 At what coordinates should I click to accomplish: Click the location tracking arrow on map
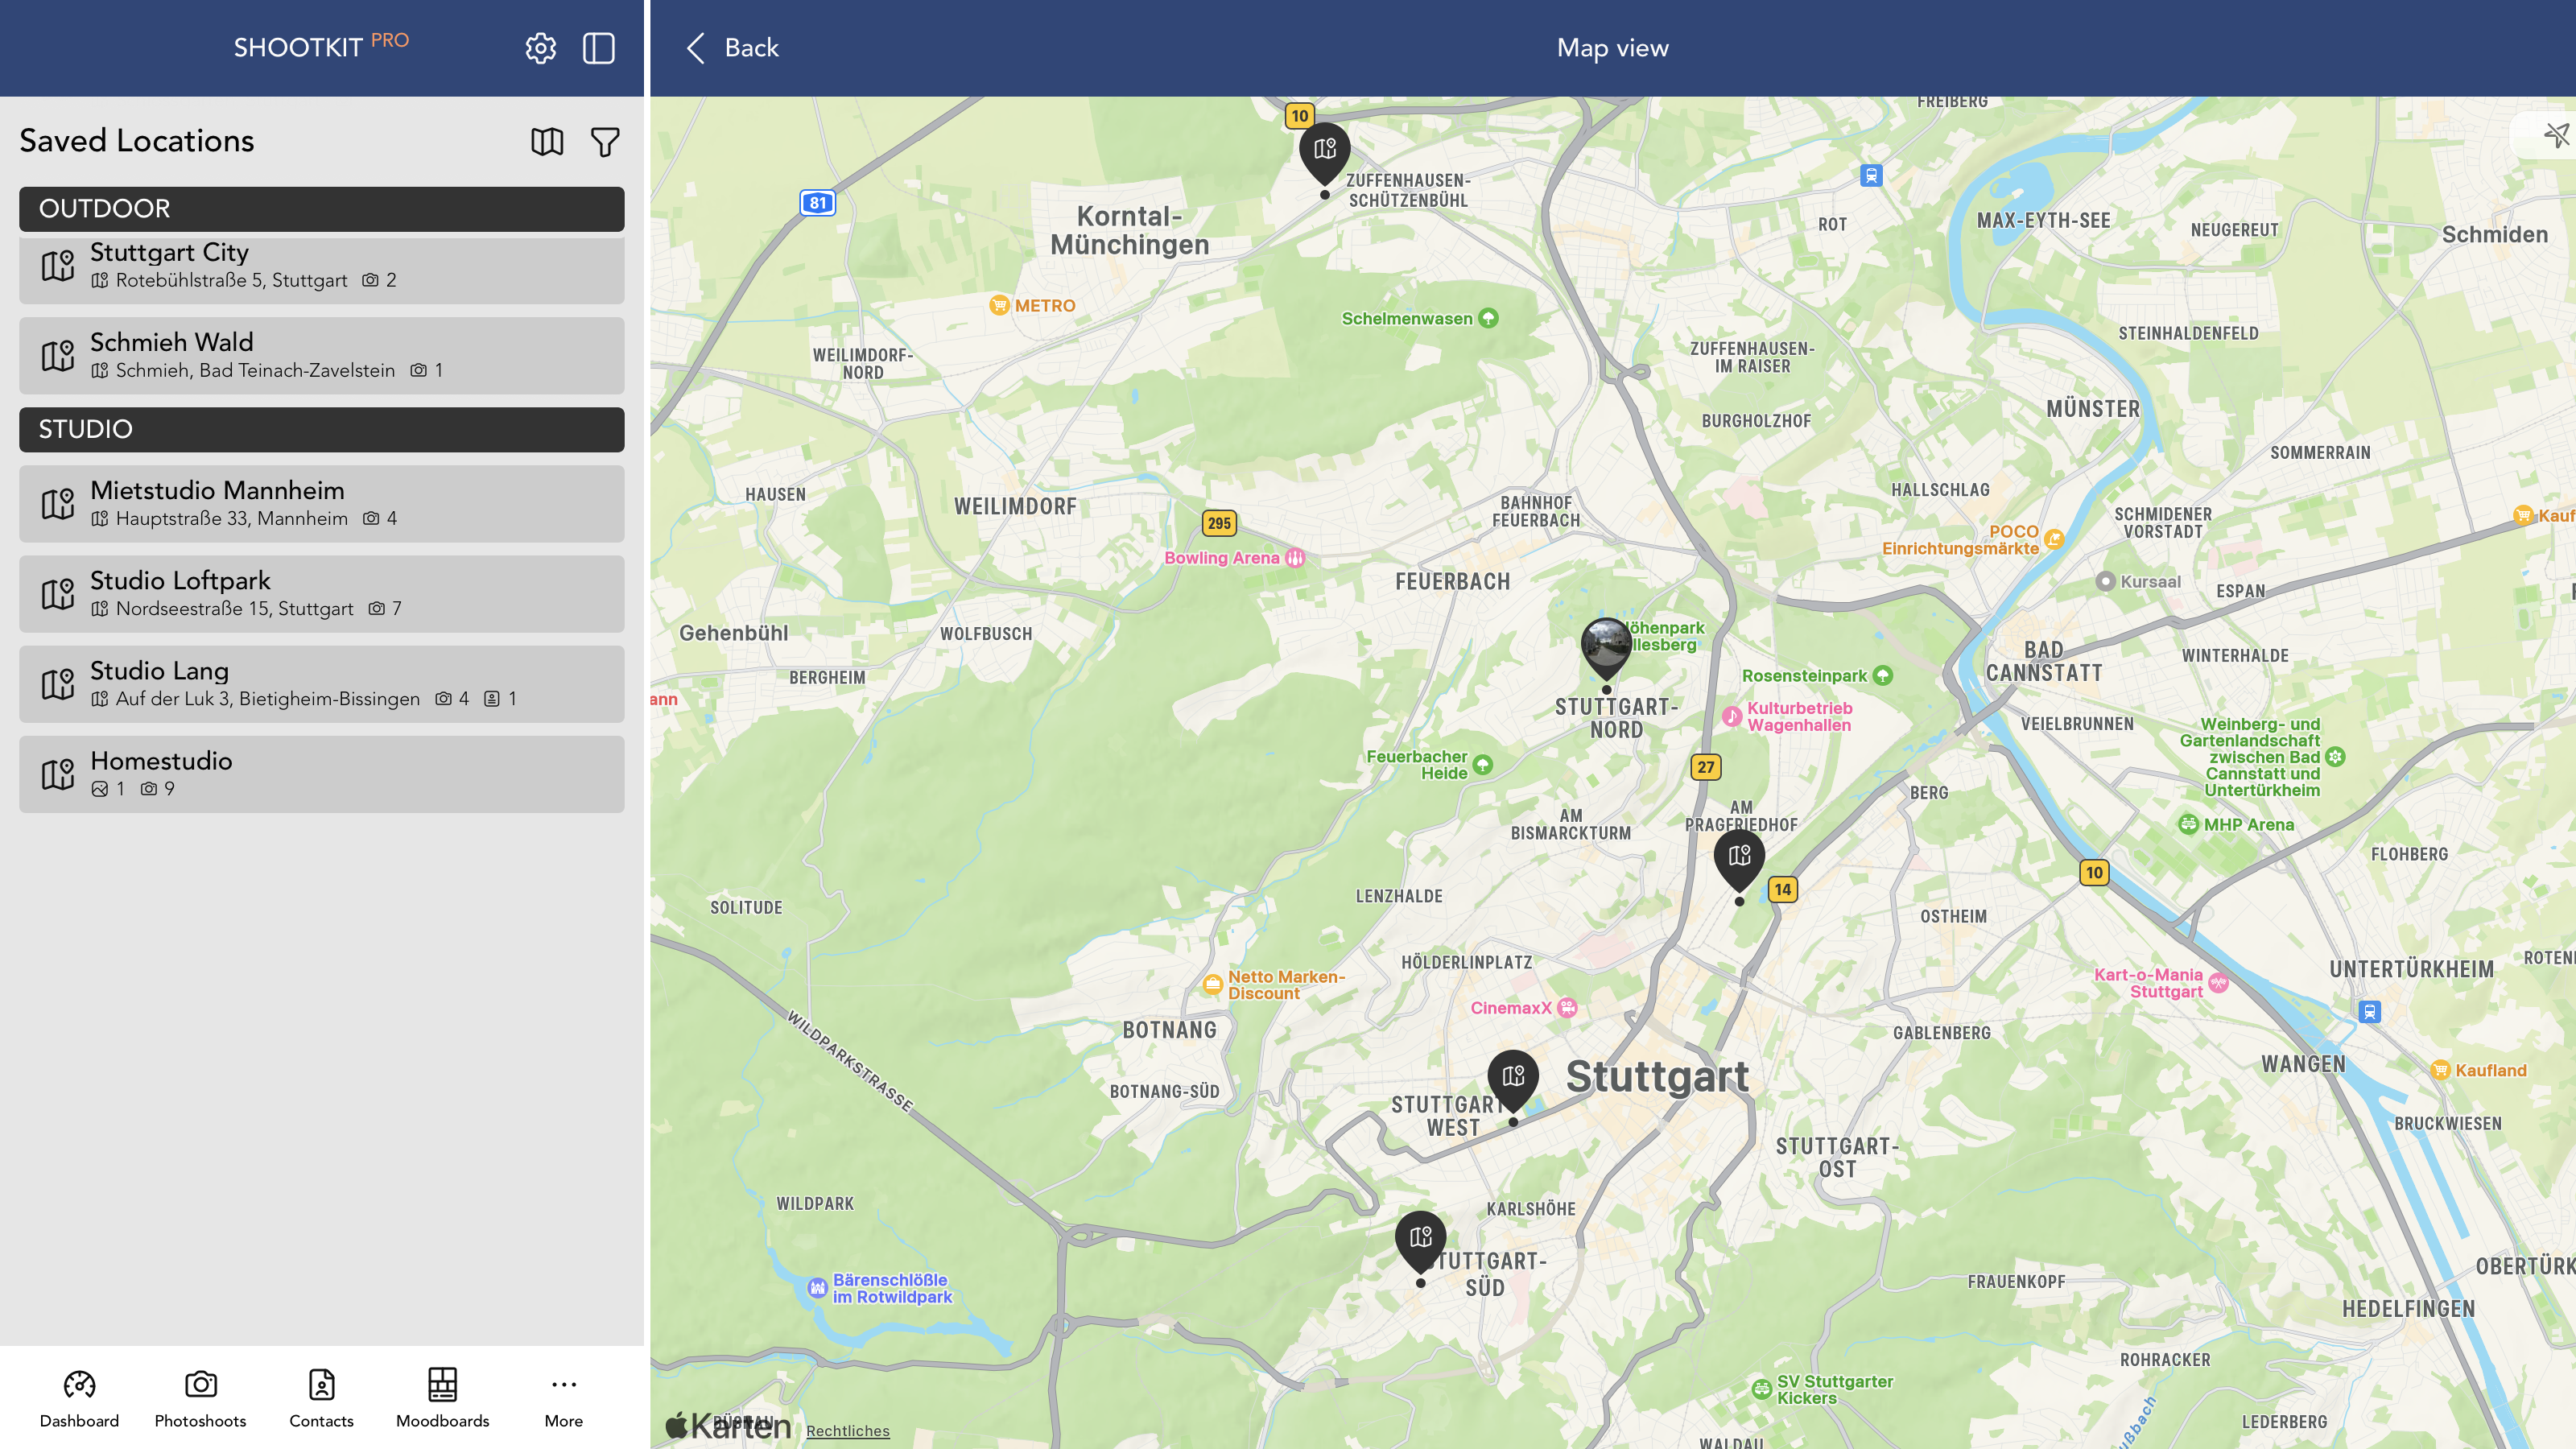tap(2555, 135)
